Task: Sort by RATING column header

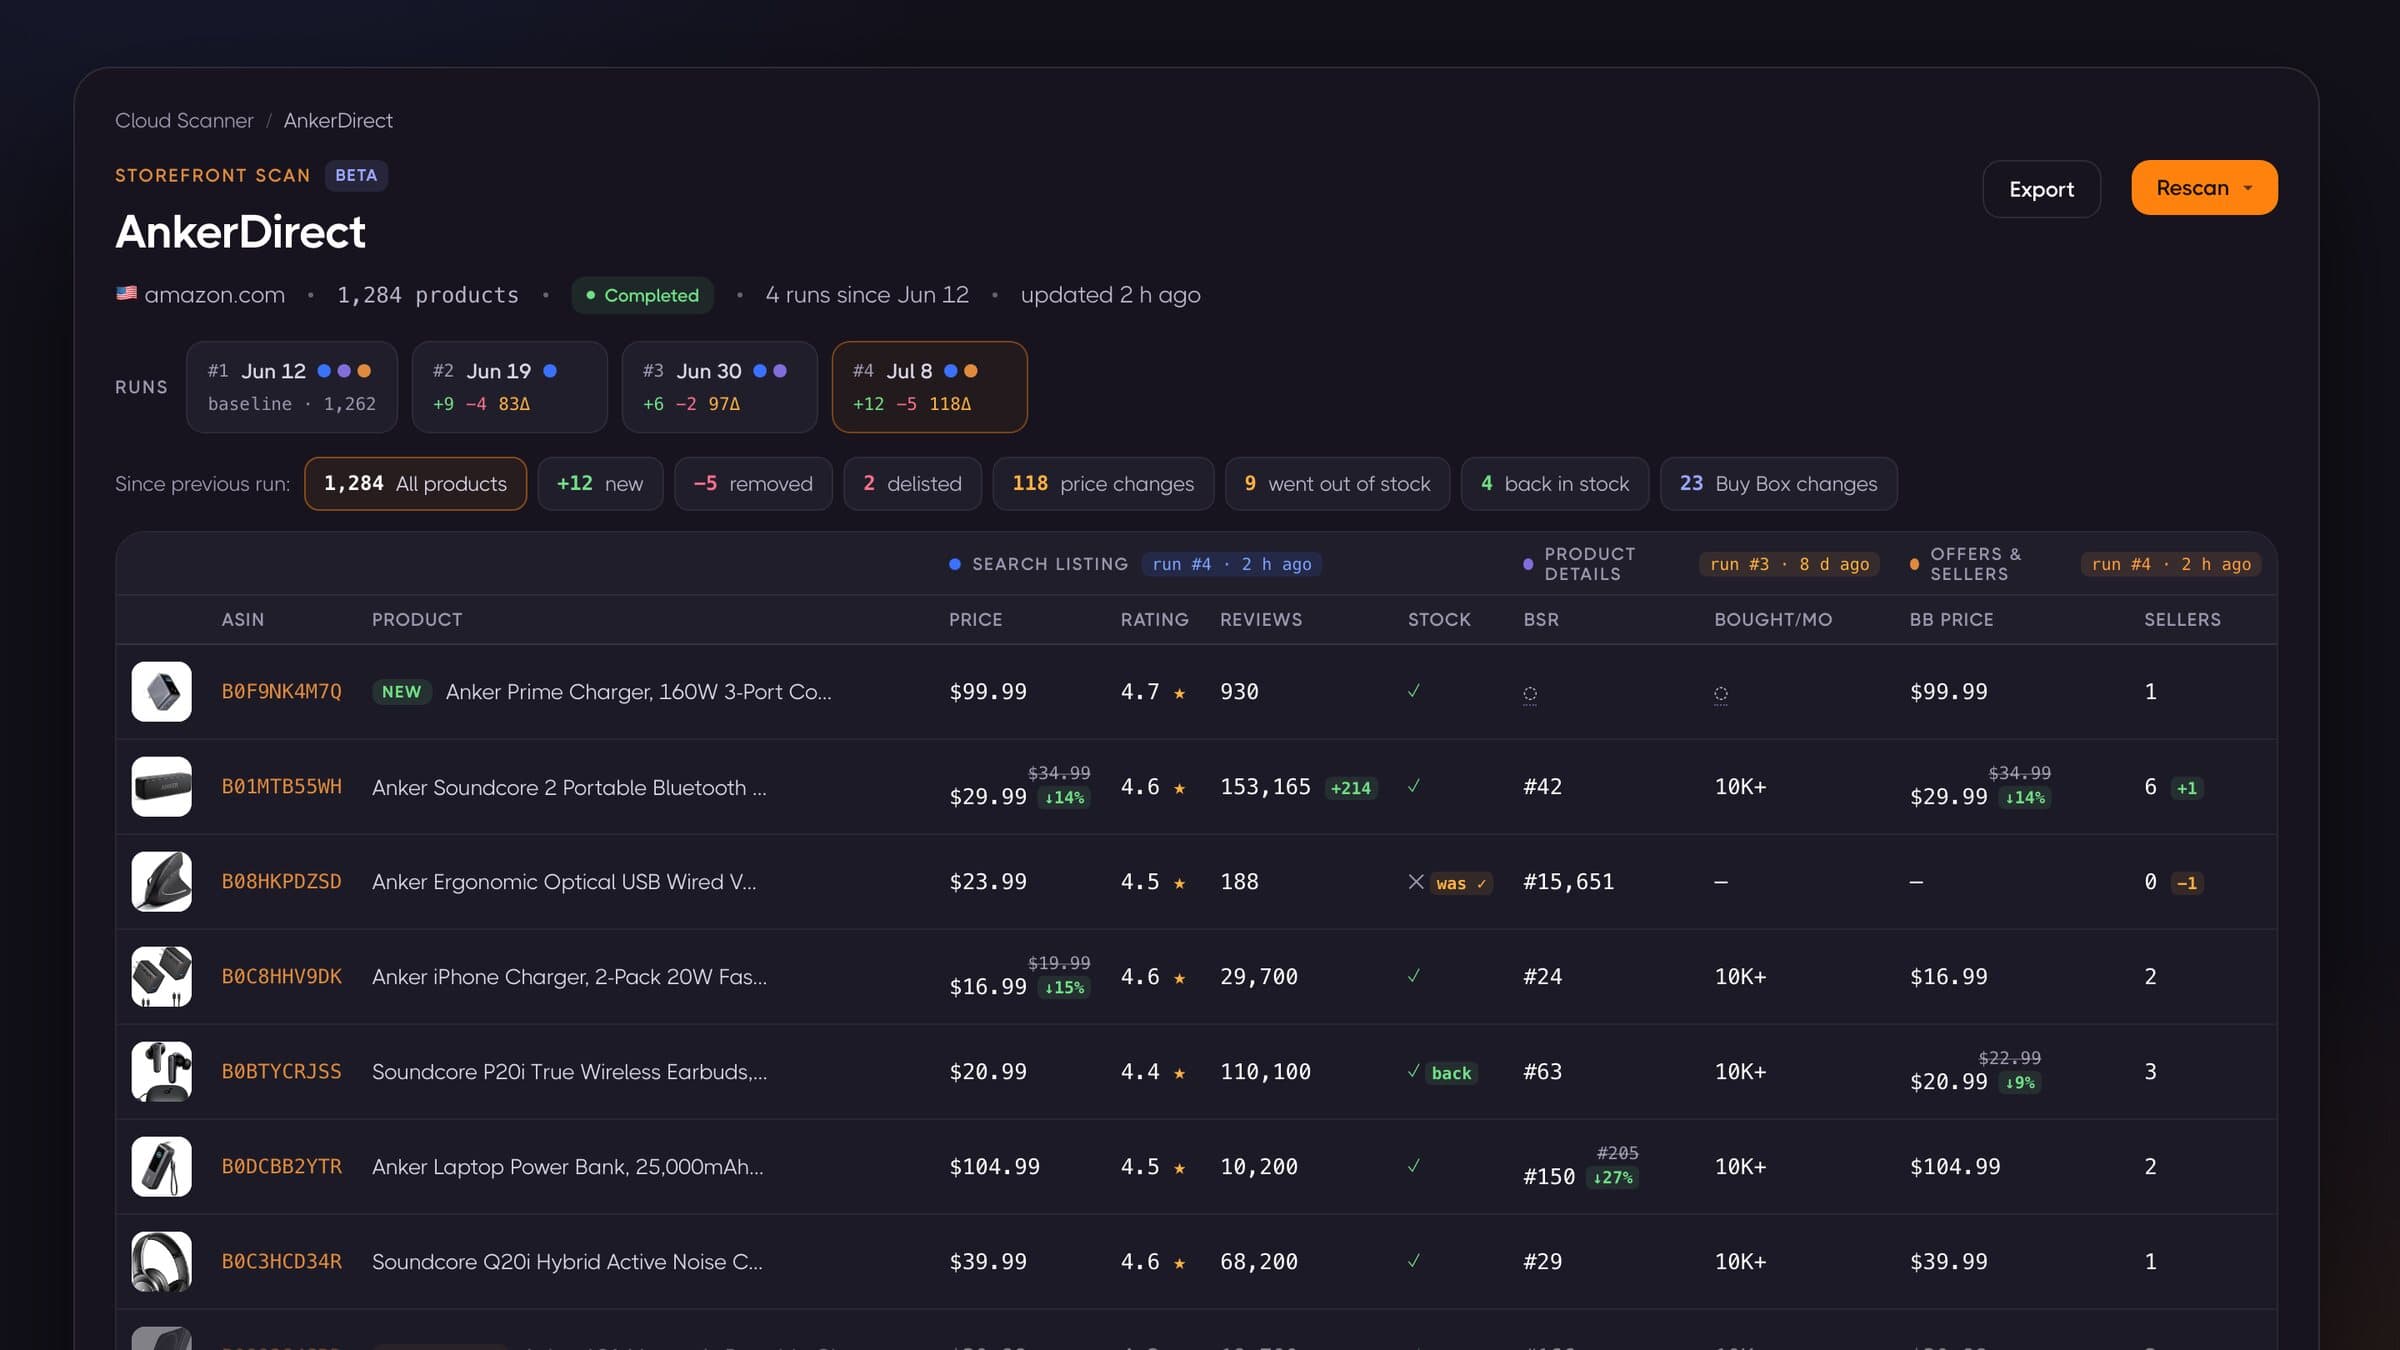Action: [1154, 620]
